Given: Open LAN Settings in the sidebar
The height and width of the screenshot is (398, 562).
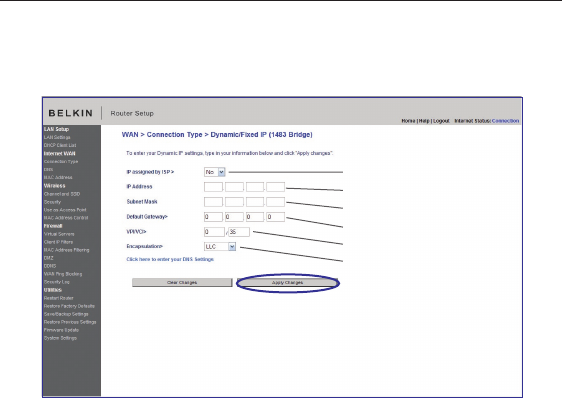Looking at the screenshot, I should pos(57,137).
